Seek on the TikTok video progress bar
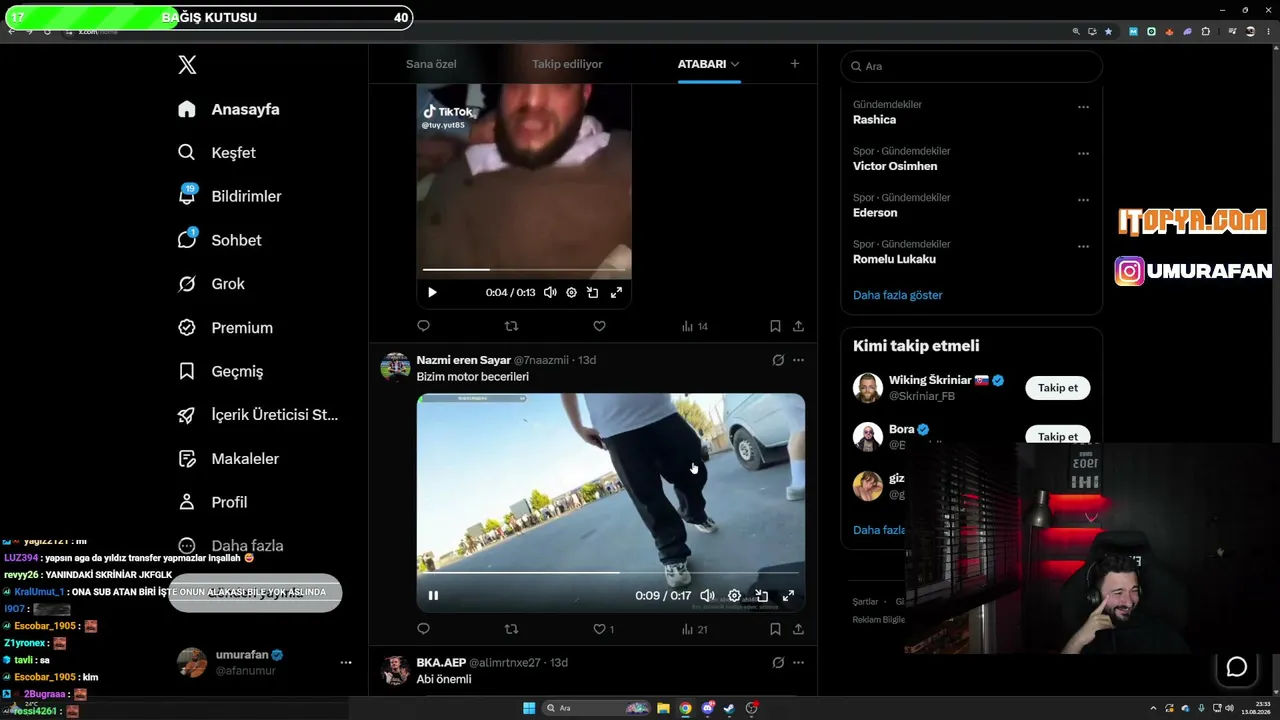The width and height of the screenshot is (1280, 720). point(524,269)
